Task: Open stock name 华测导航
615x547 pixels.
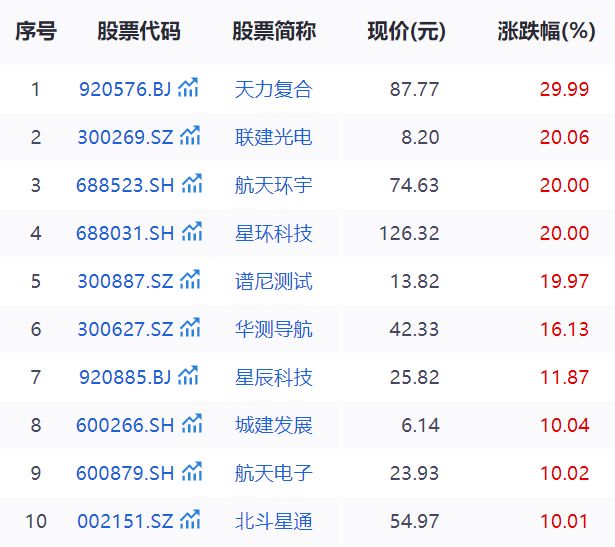Action: click(x=273, y=329)
